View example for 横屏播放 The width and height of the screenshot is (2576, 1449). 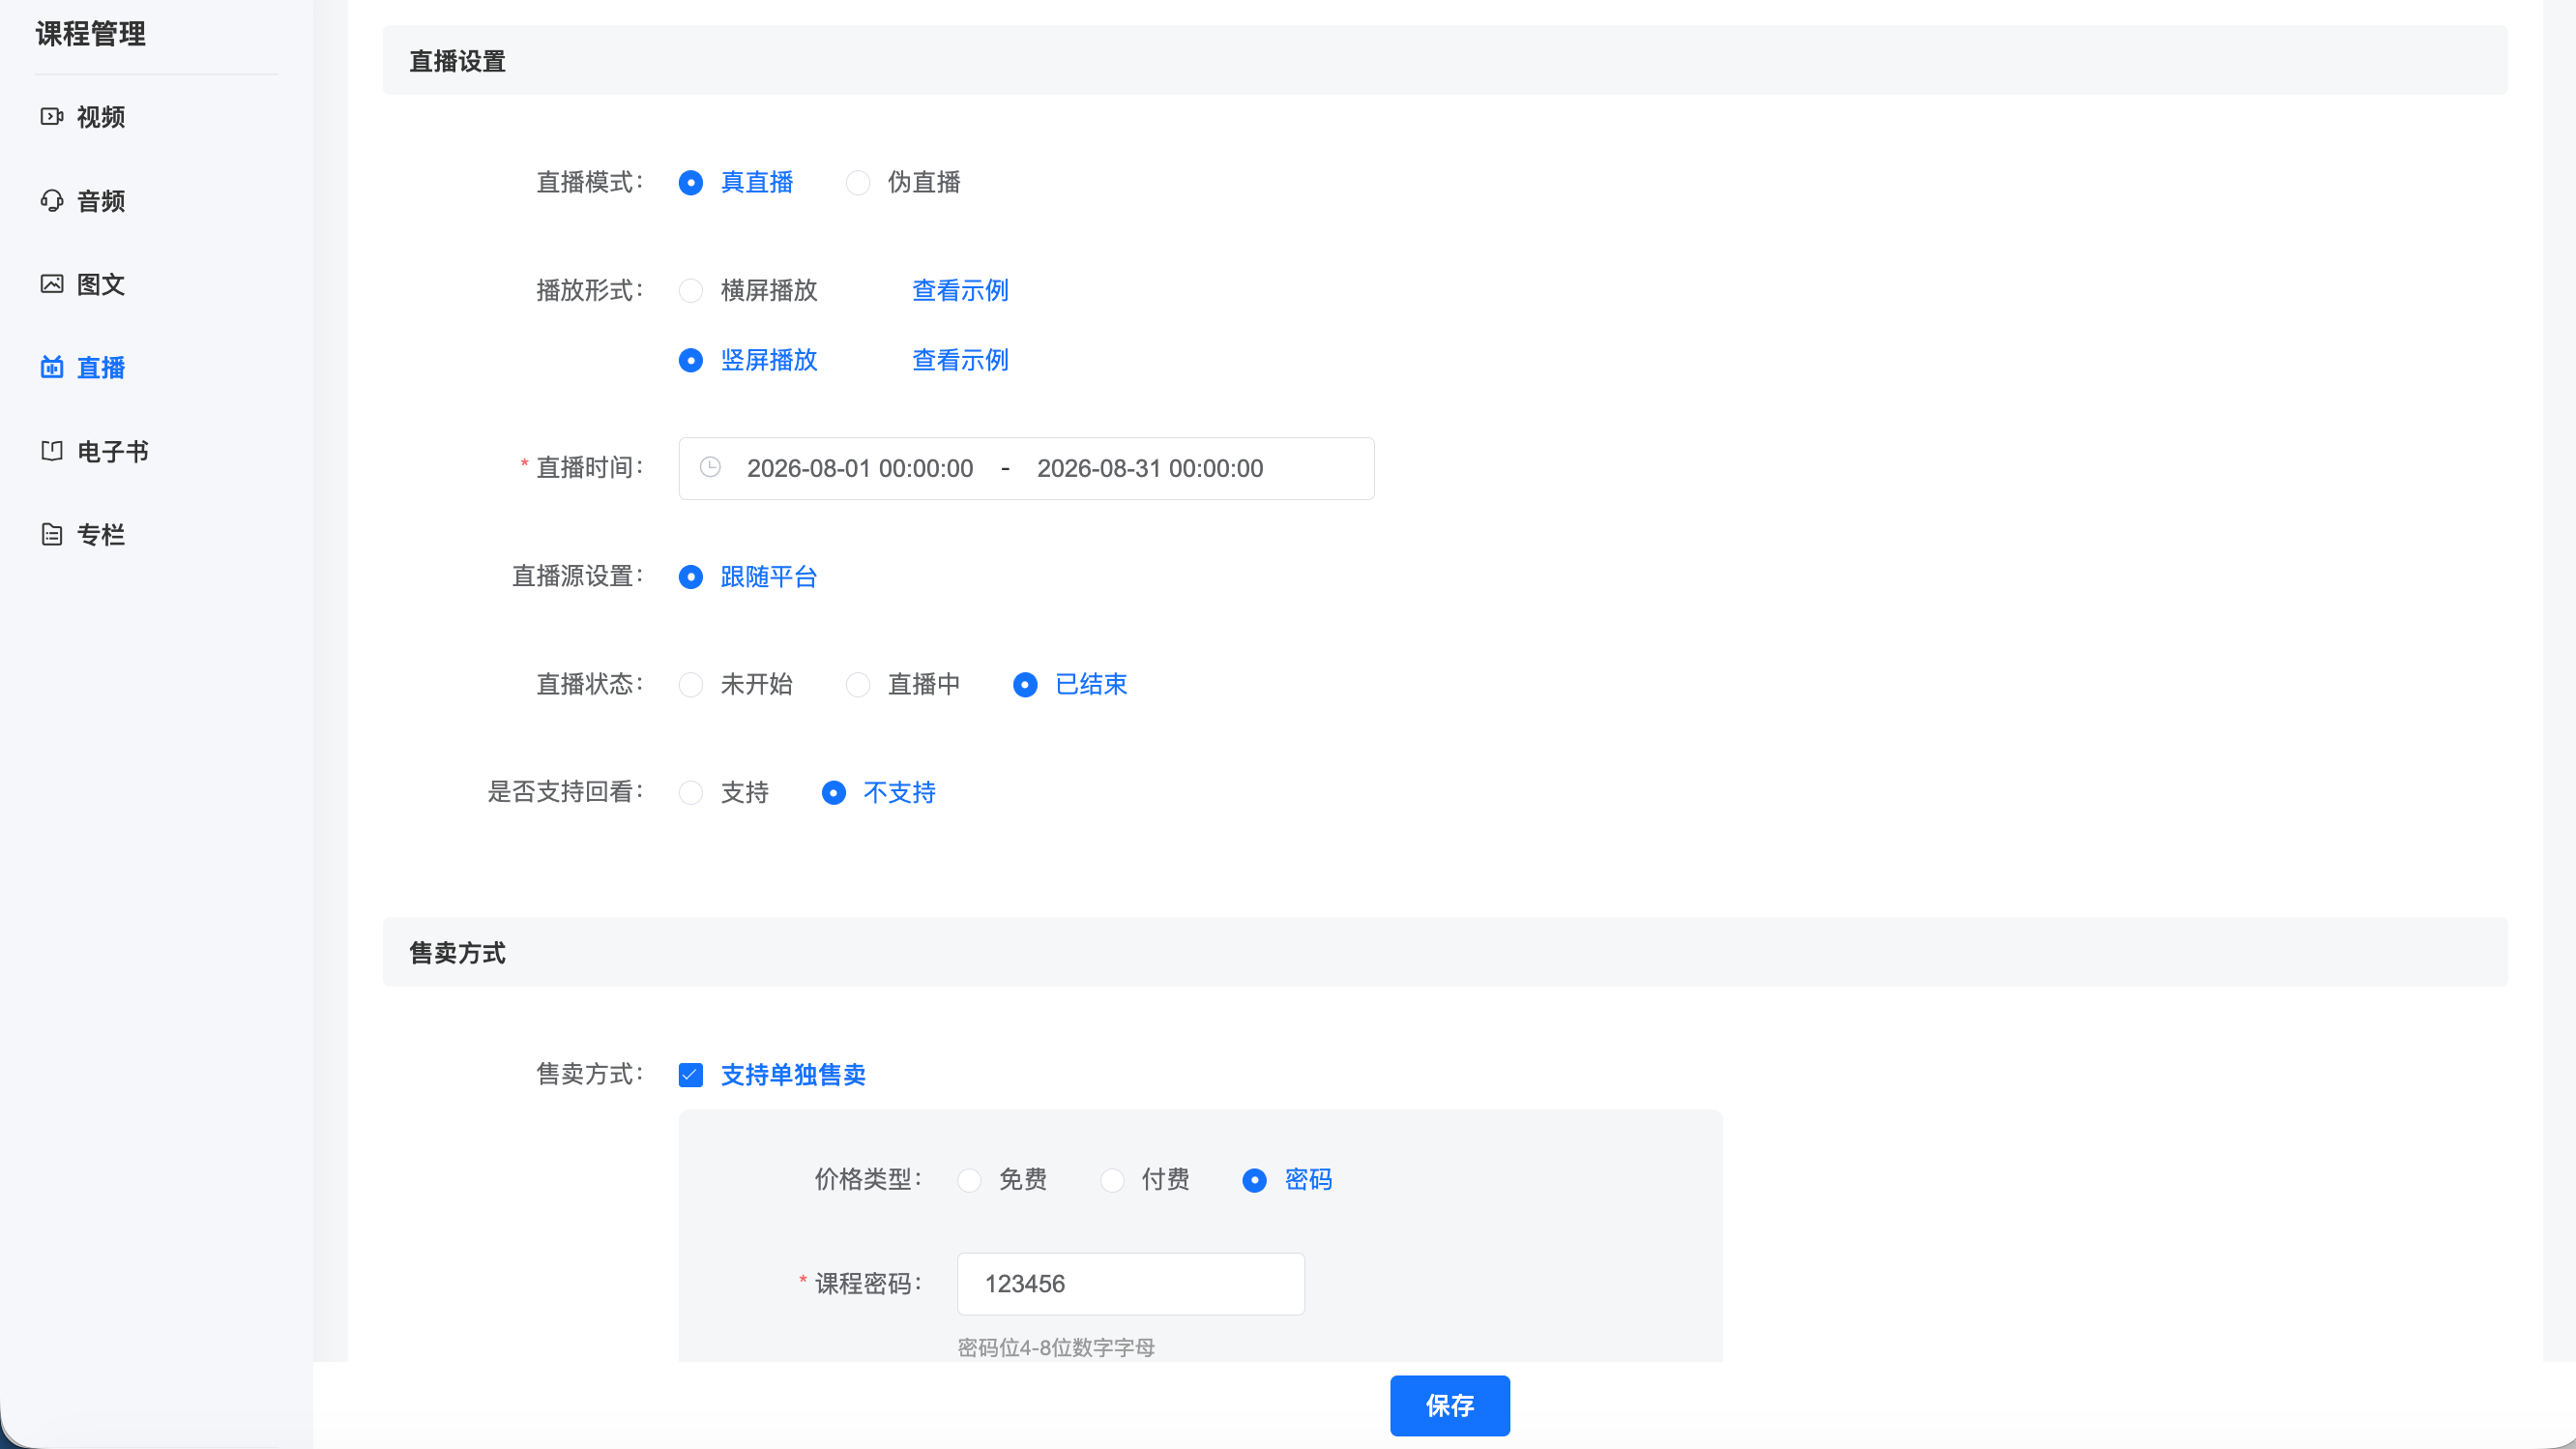pyautogui.click(x=960, y=290)
